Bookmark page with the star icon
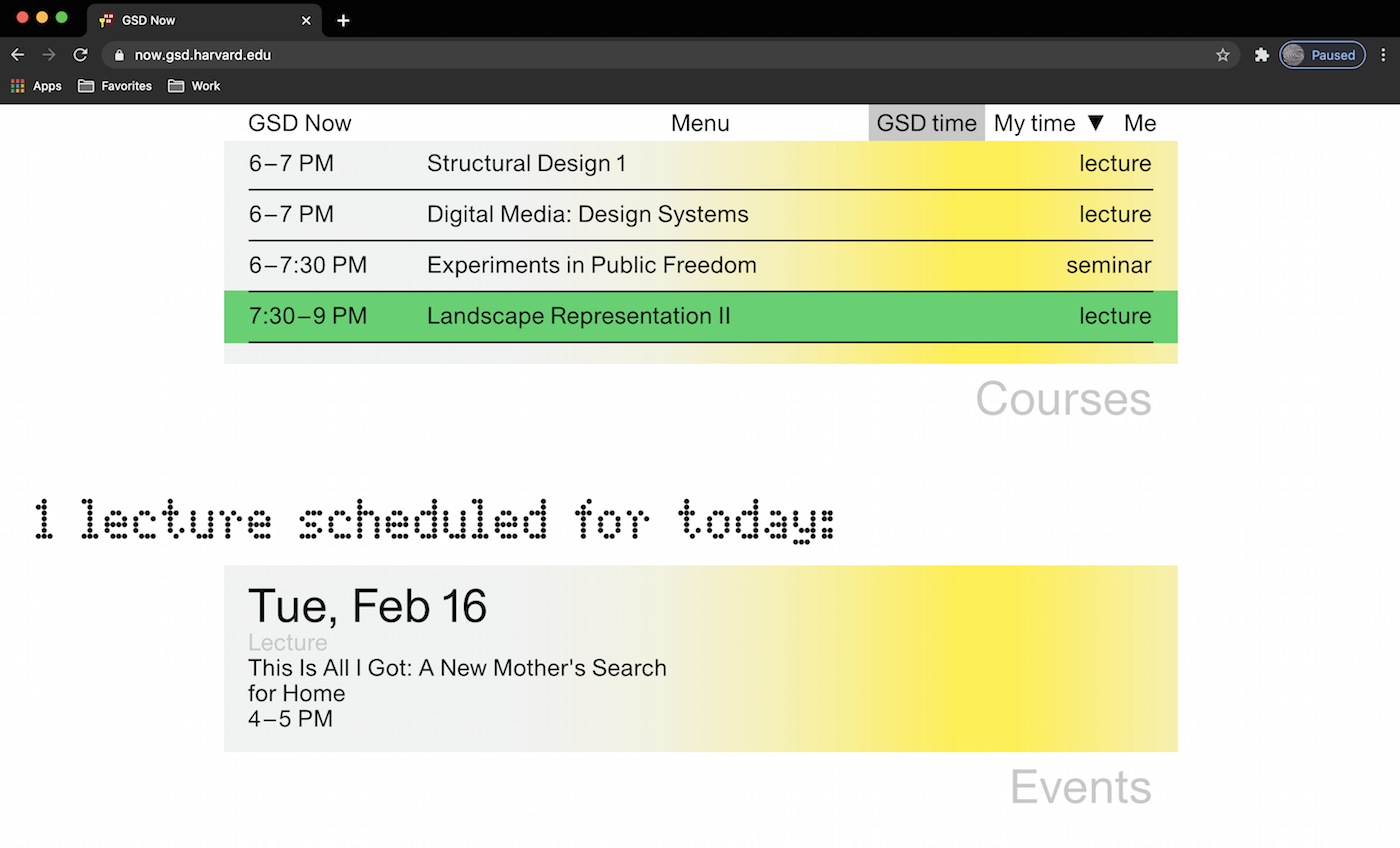 point(1222,55)
